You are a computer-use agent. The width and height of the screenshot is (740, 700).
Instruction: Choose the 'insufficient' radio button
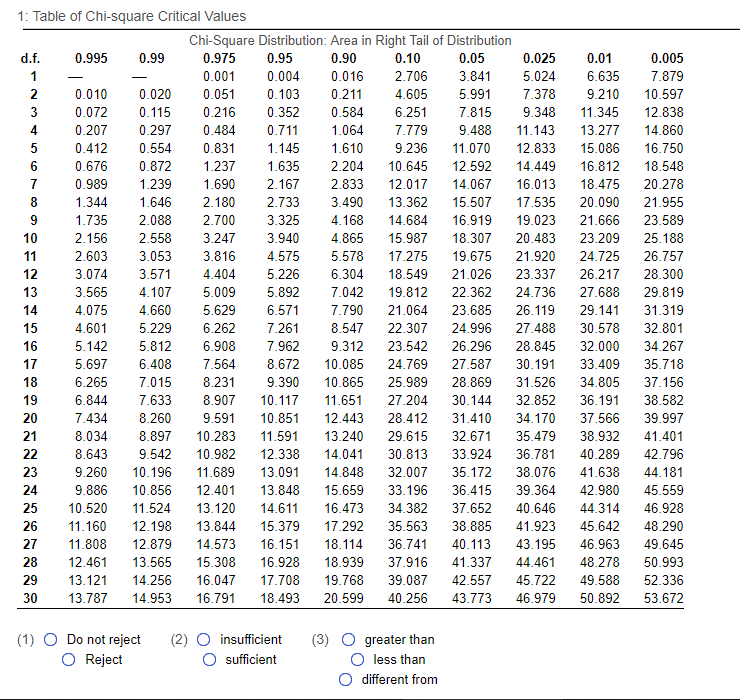203,640
